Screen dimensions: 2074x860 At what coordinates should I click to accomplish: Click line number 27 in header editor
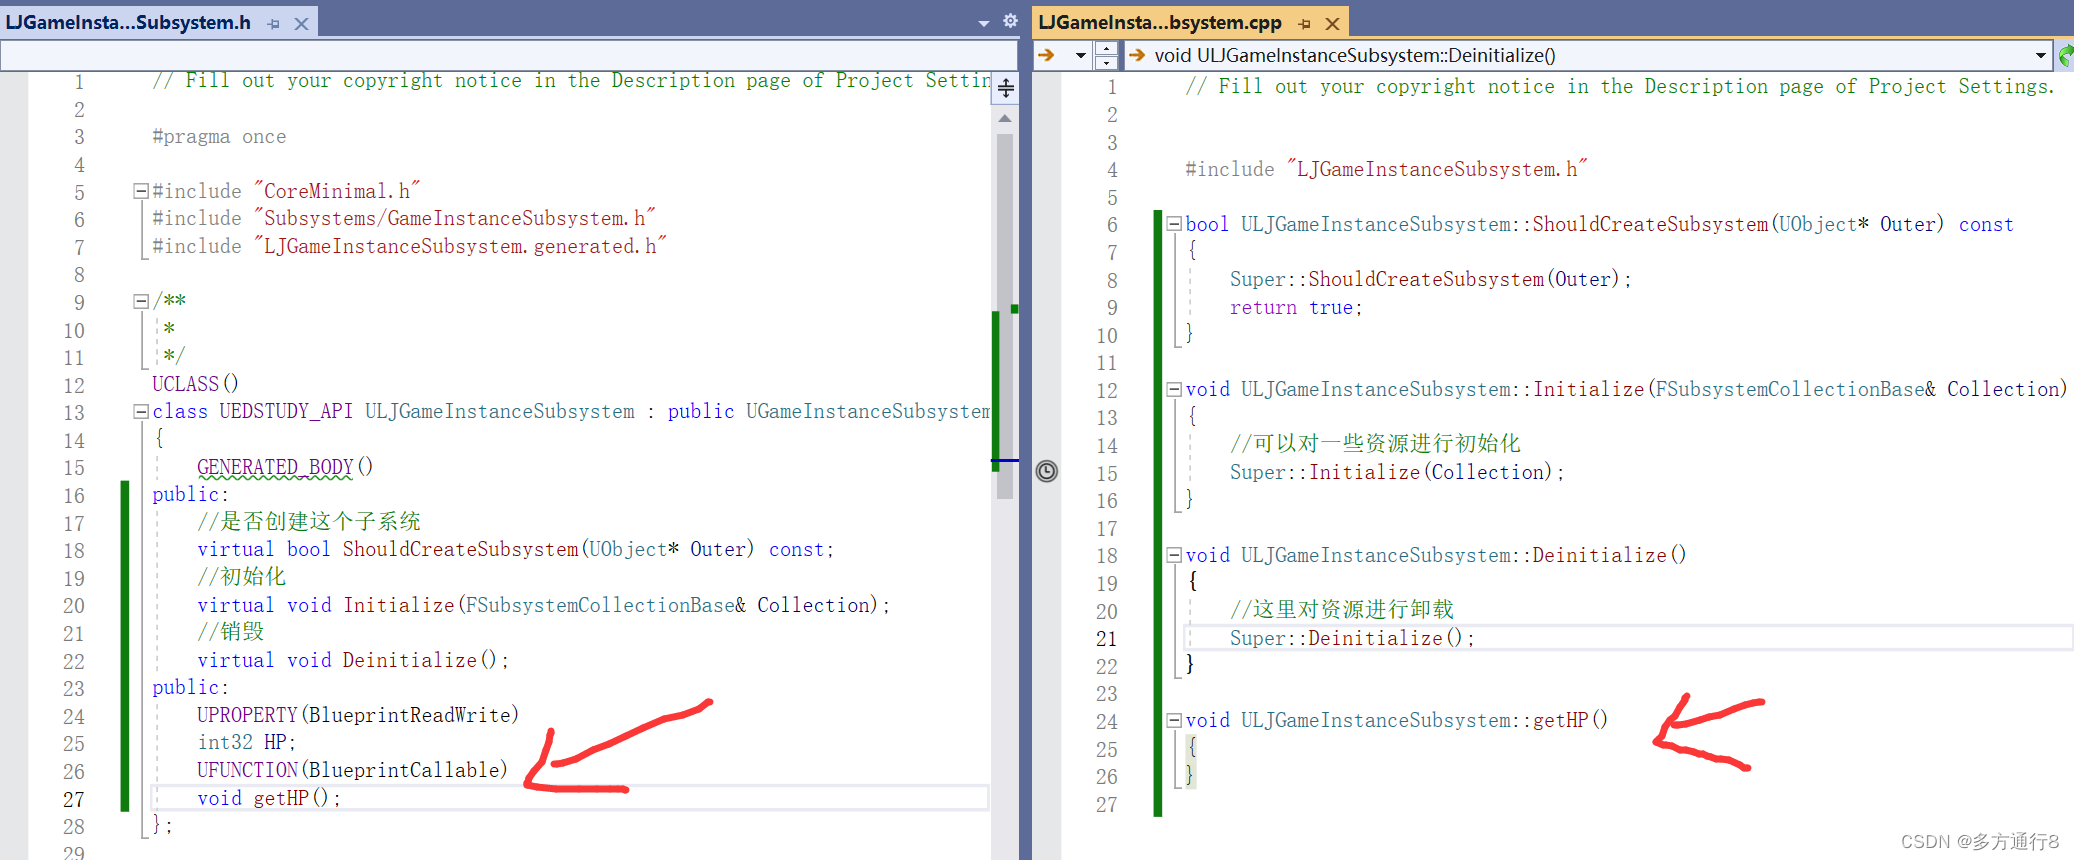74,799
